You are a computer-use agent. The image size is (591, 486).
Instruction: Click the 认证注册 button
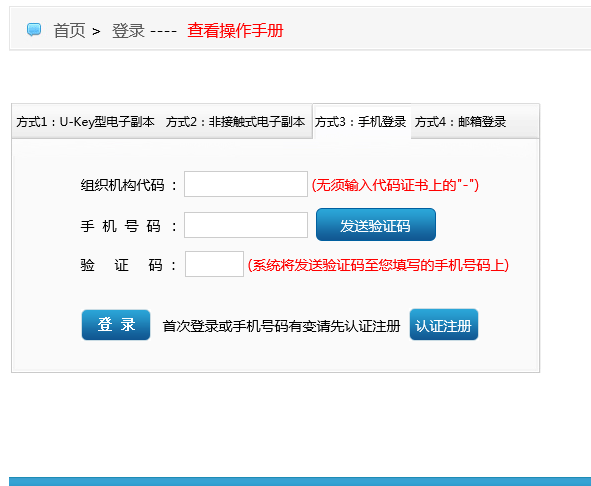(444, 325)
